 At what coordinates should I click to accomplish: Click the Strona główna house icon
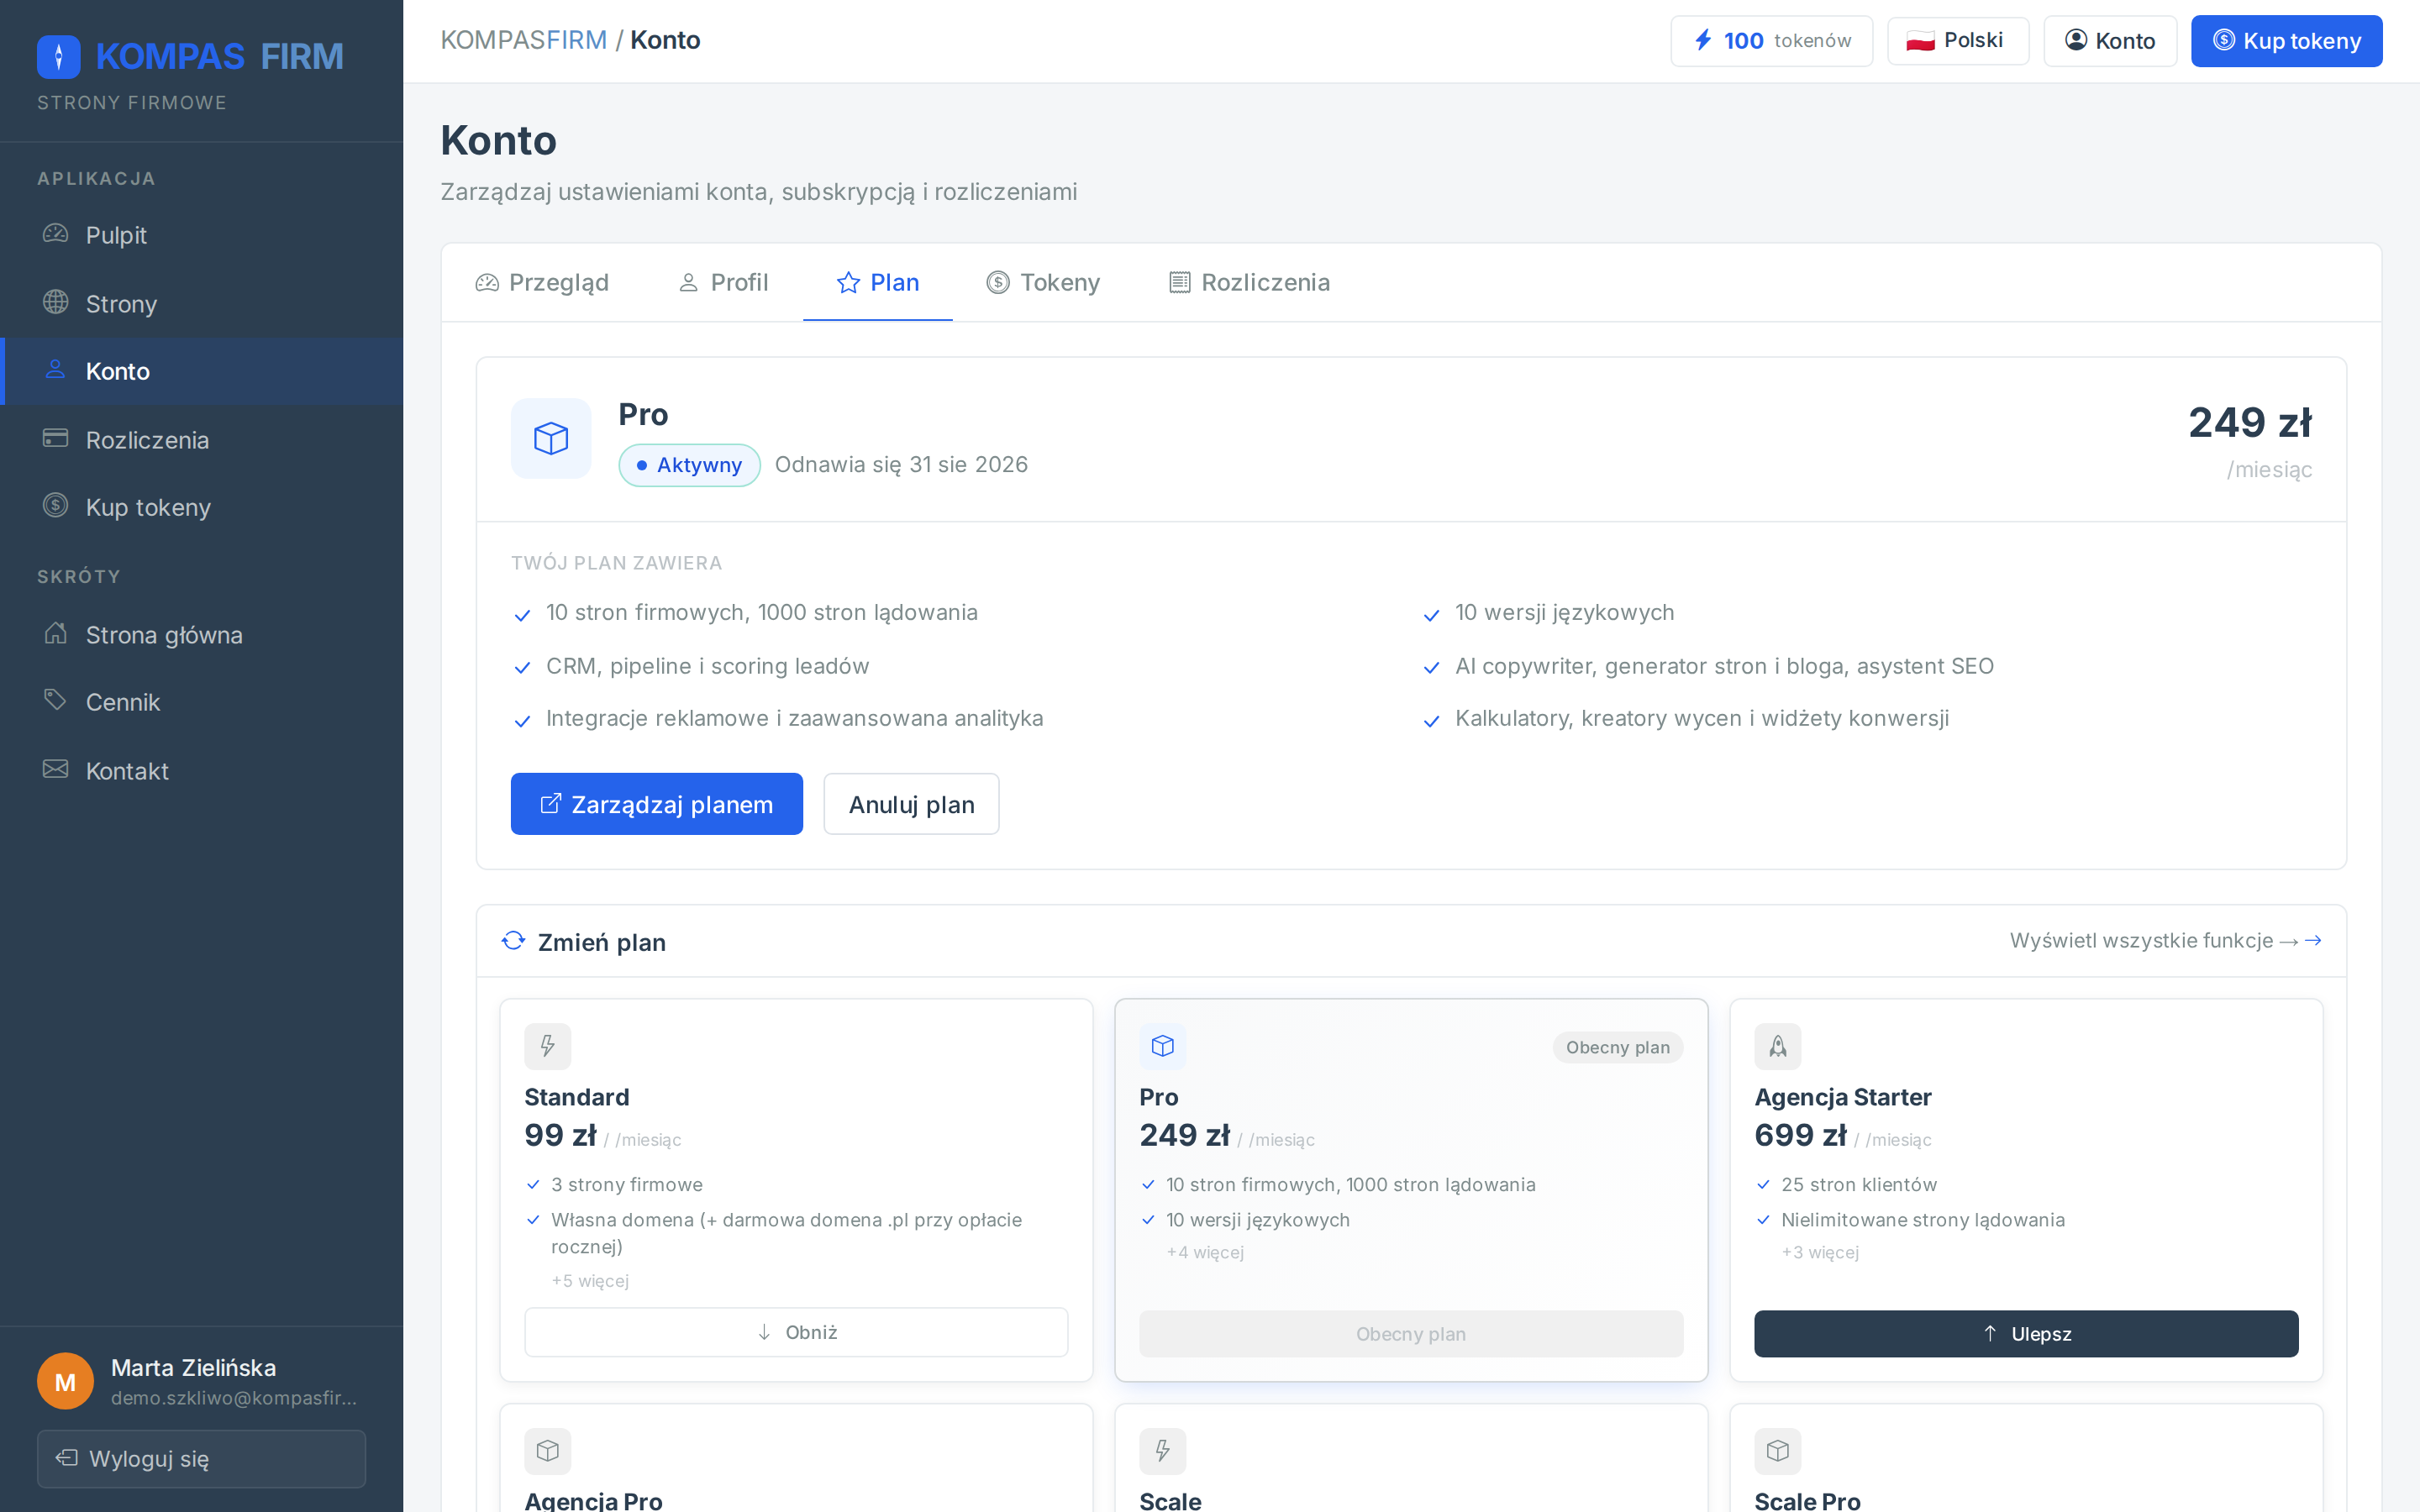56,633
